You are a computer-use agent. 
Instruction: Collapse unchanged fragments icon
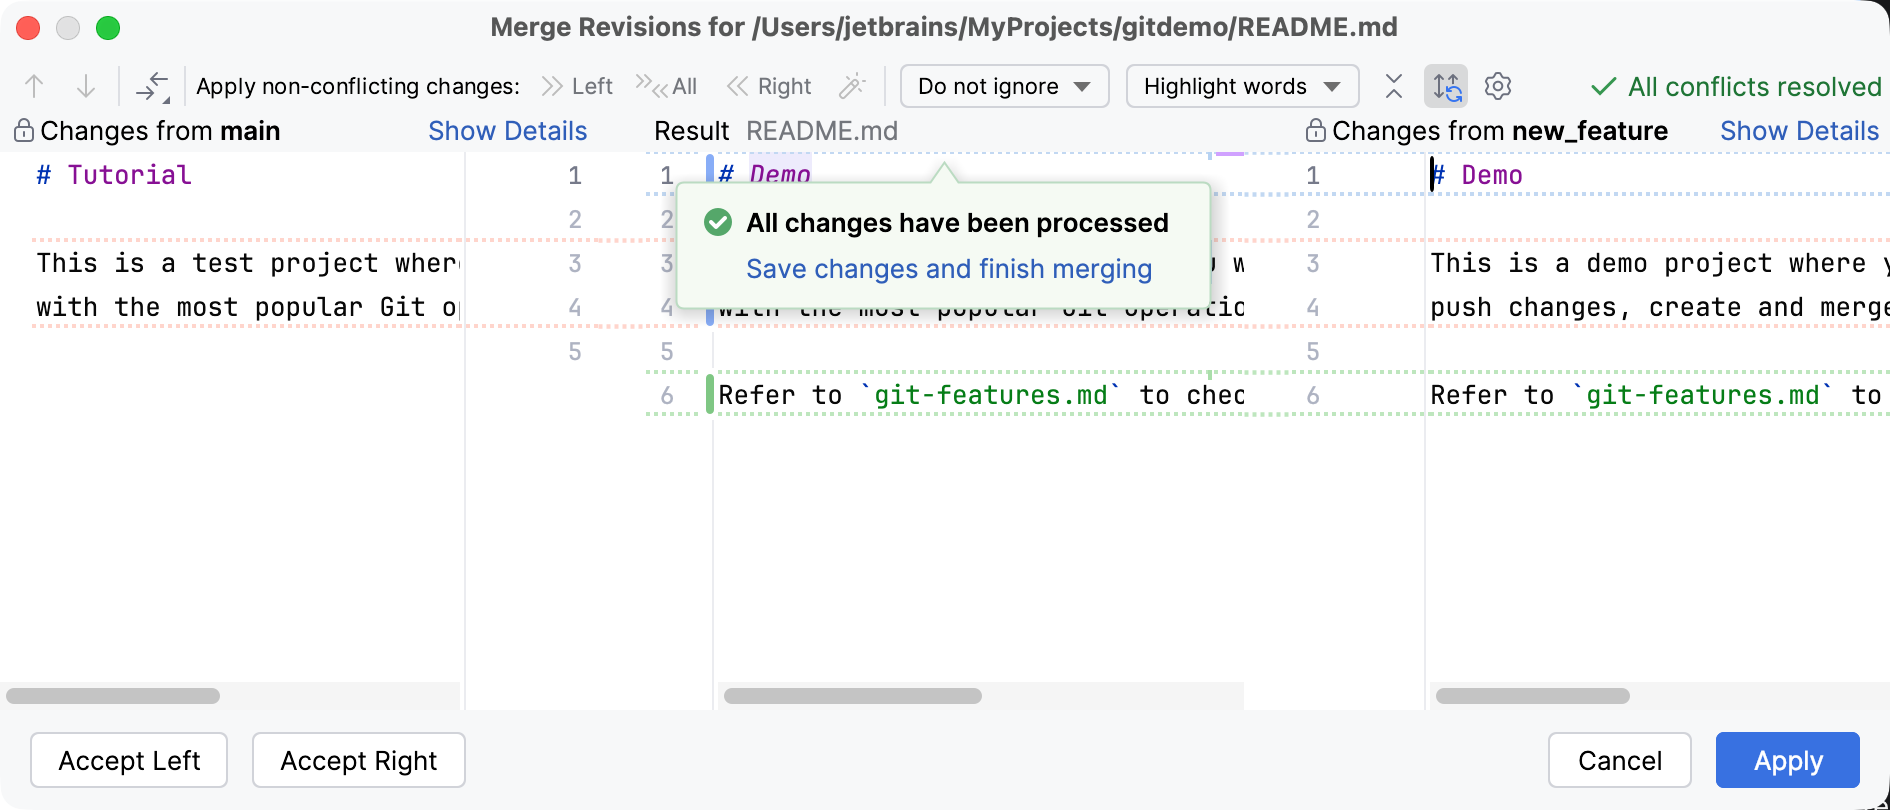(1394, 87)
